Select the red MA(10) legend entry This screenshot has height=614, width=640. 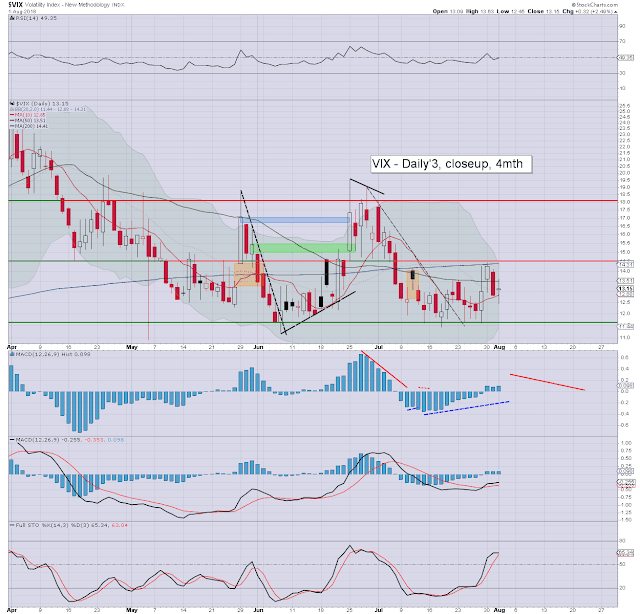[28, 115]
